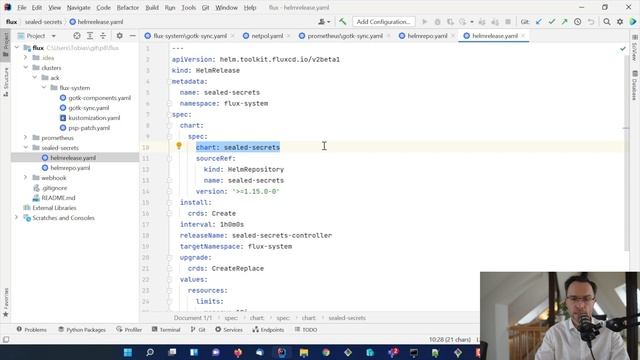The height and width of the screenshot is (360, 640).
Task: Open the Problems tool window
Action: [x=31, y=329]
